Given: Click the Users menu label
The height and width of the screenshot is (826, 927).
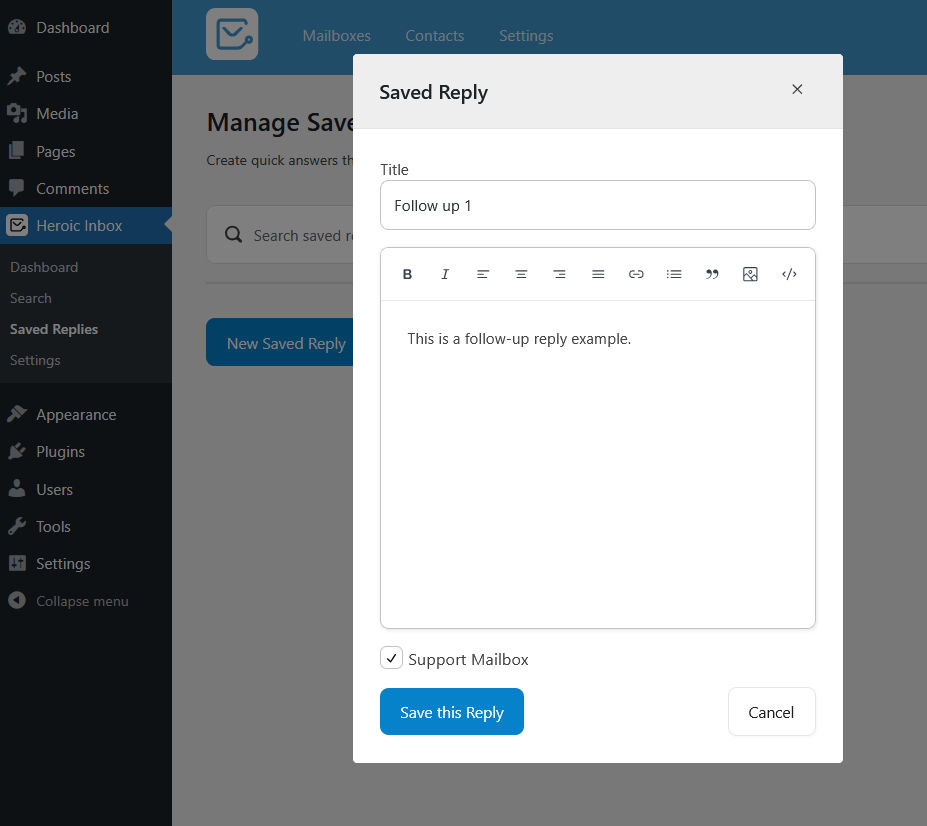Looking at the screenshot, I should click(x=54, y=490).
